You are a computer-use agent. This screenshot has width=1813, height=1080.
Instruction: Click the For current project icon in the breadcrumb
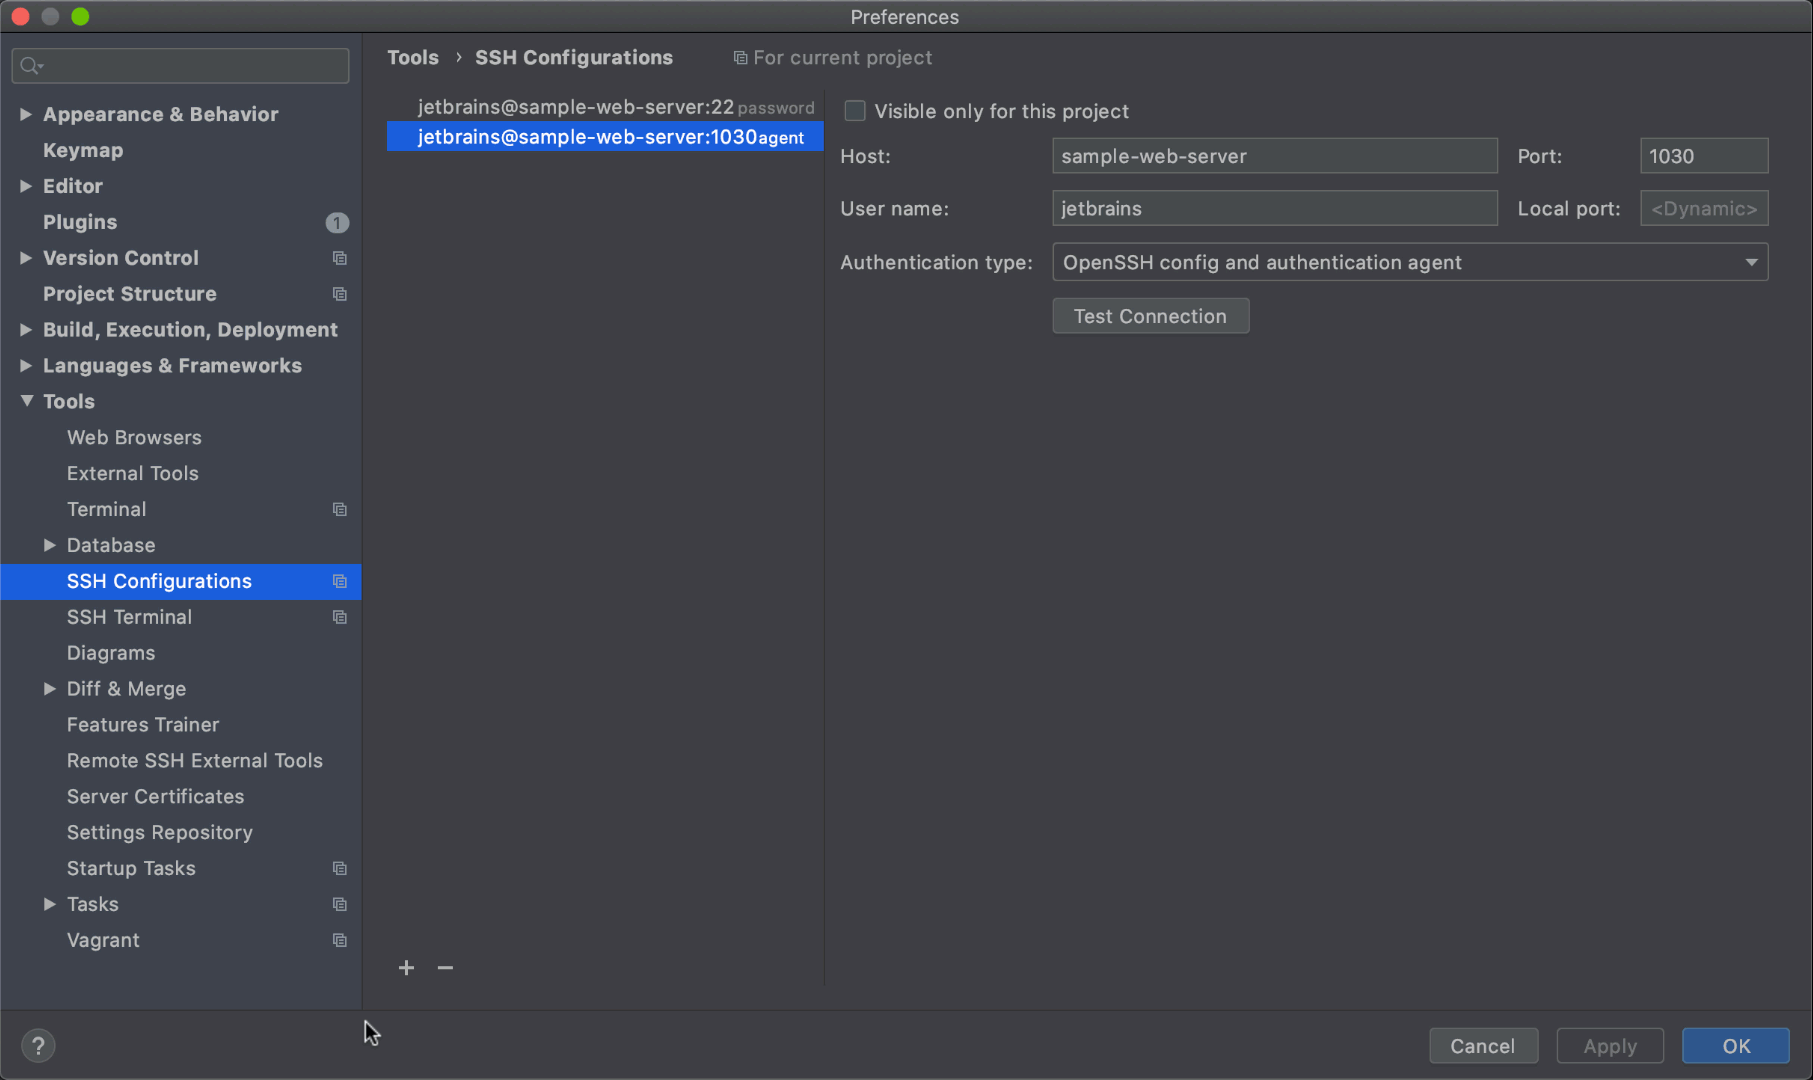pyautogui.click(x=739, y=57)
